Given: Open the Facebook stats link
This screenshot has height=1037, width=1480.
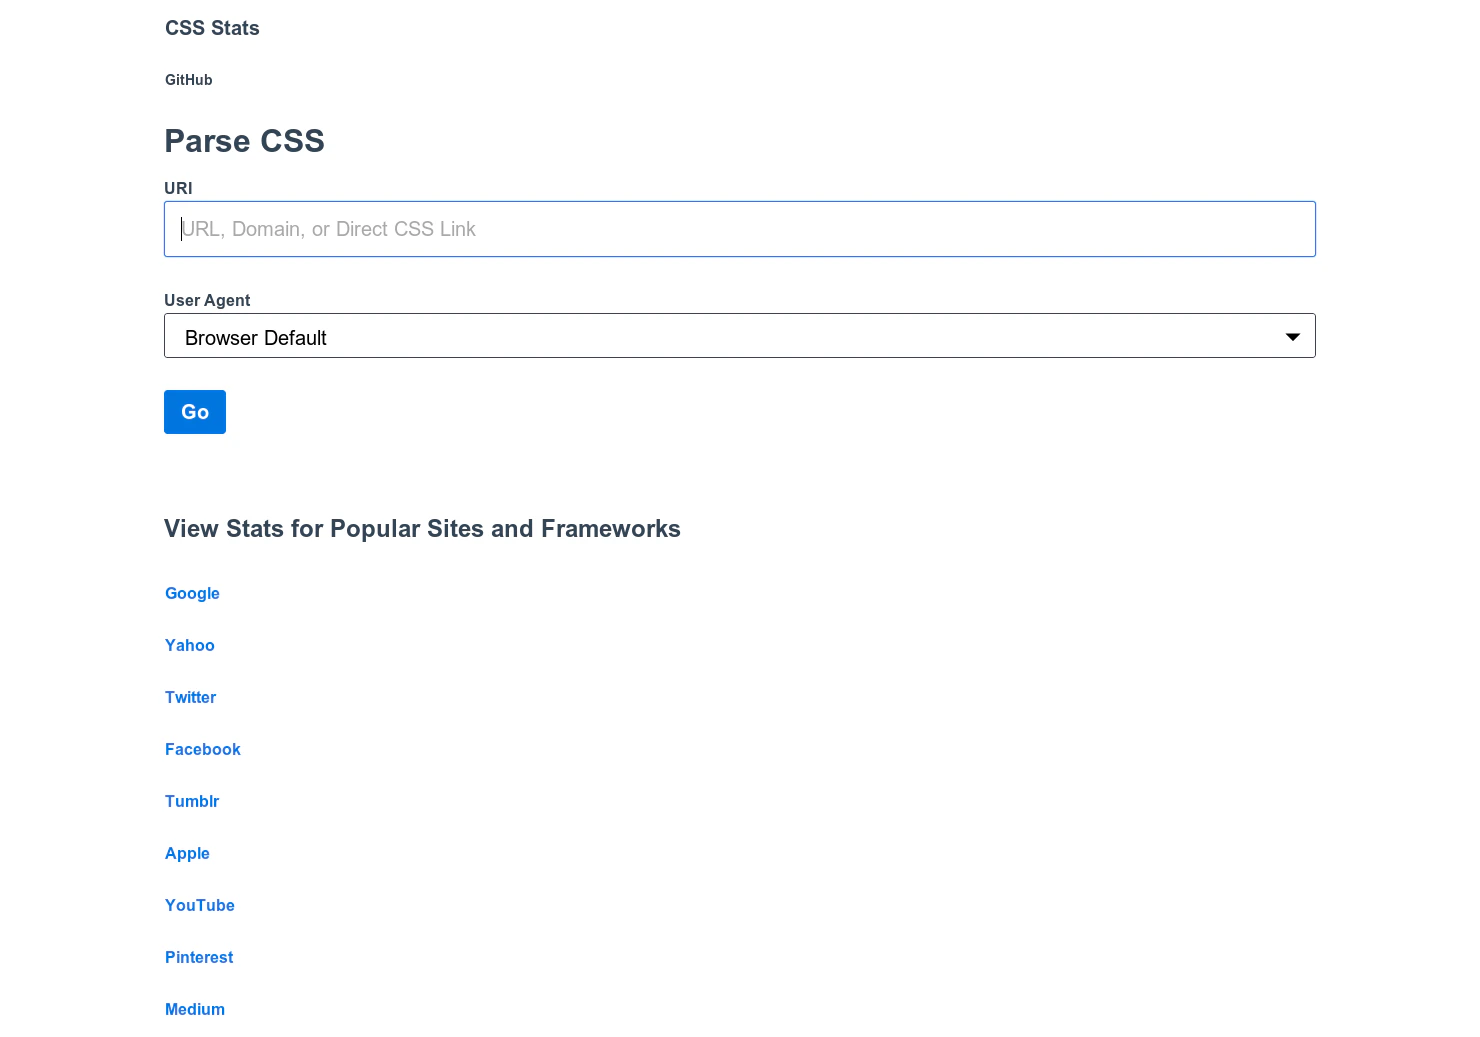Looking at the screenshot, I should pyautogui.click(x=202, y=749).
